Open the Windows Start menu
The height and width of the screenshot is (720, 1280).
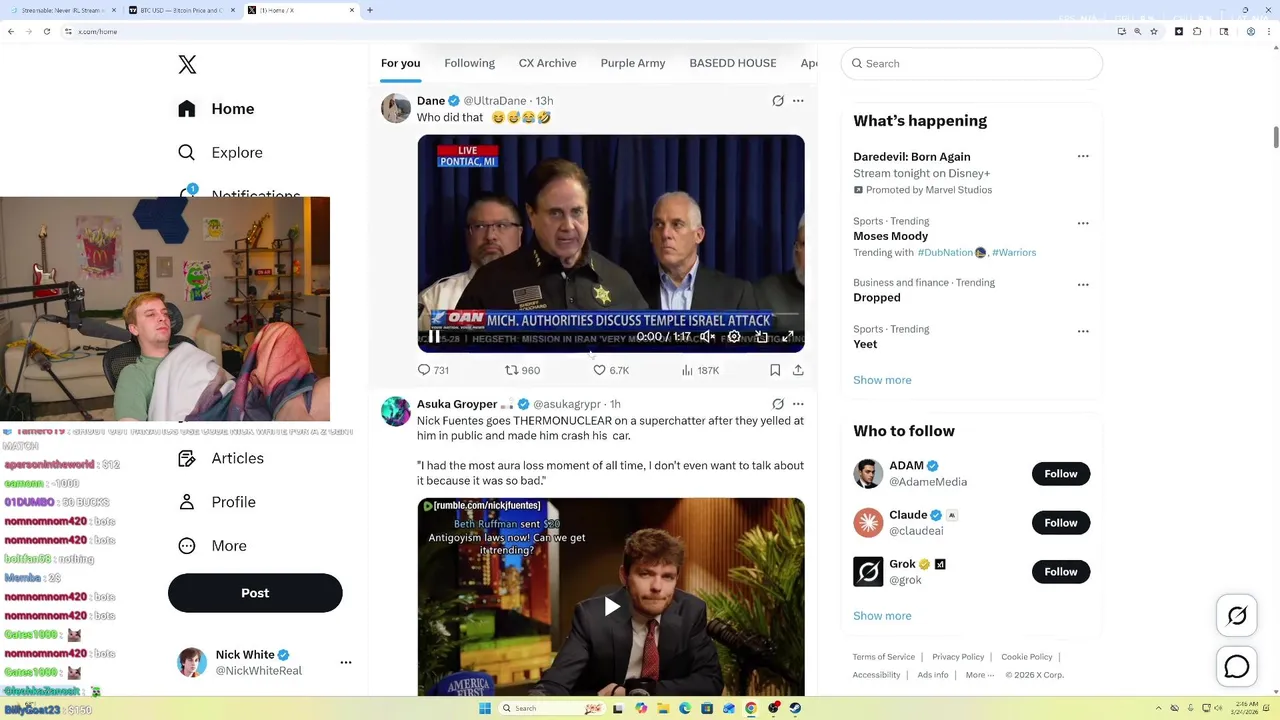tap(485, 708)
